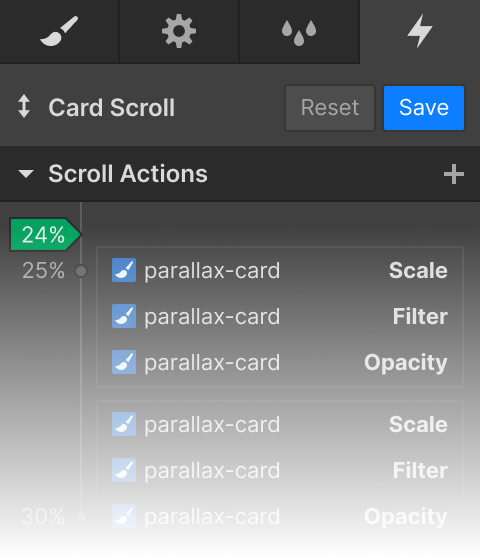This screenshot has height=558, width=480.
Task: Switch to the Settings gear tab
Action: [179, 31]
